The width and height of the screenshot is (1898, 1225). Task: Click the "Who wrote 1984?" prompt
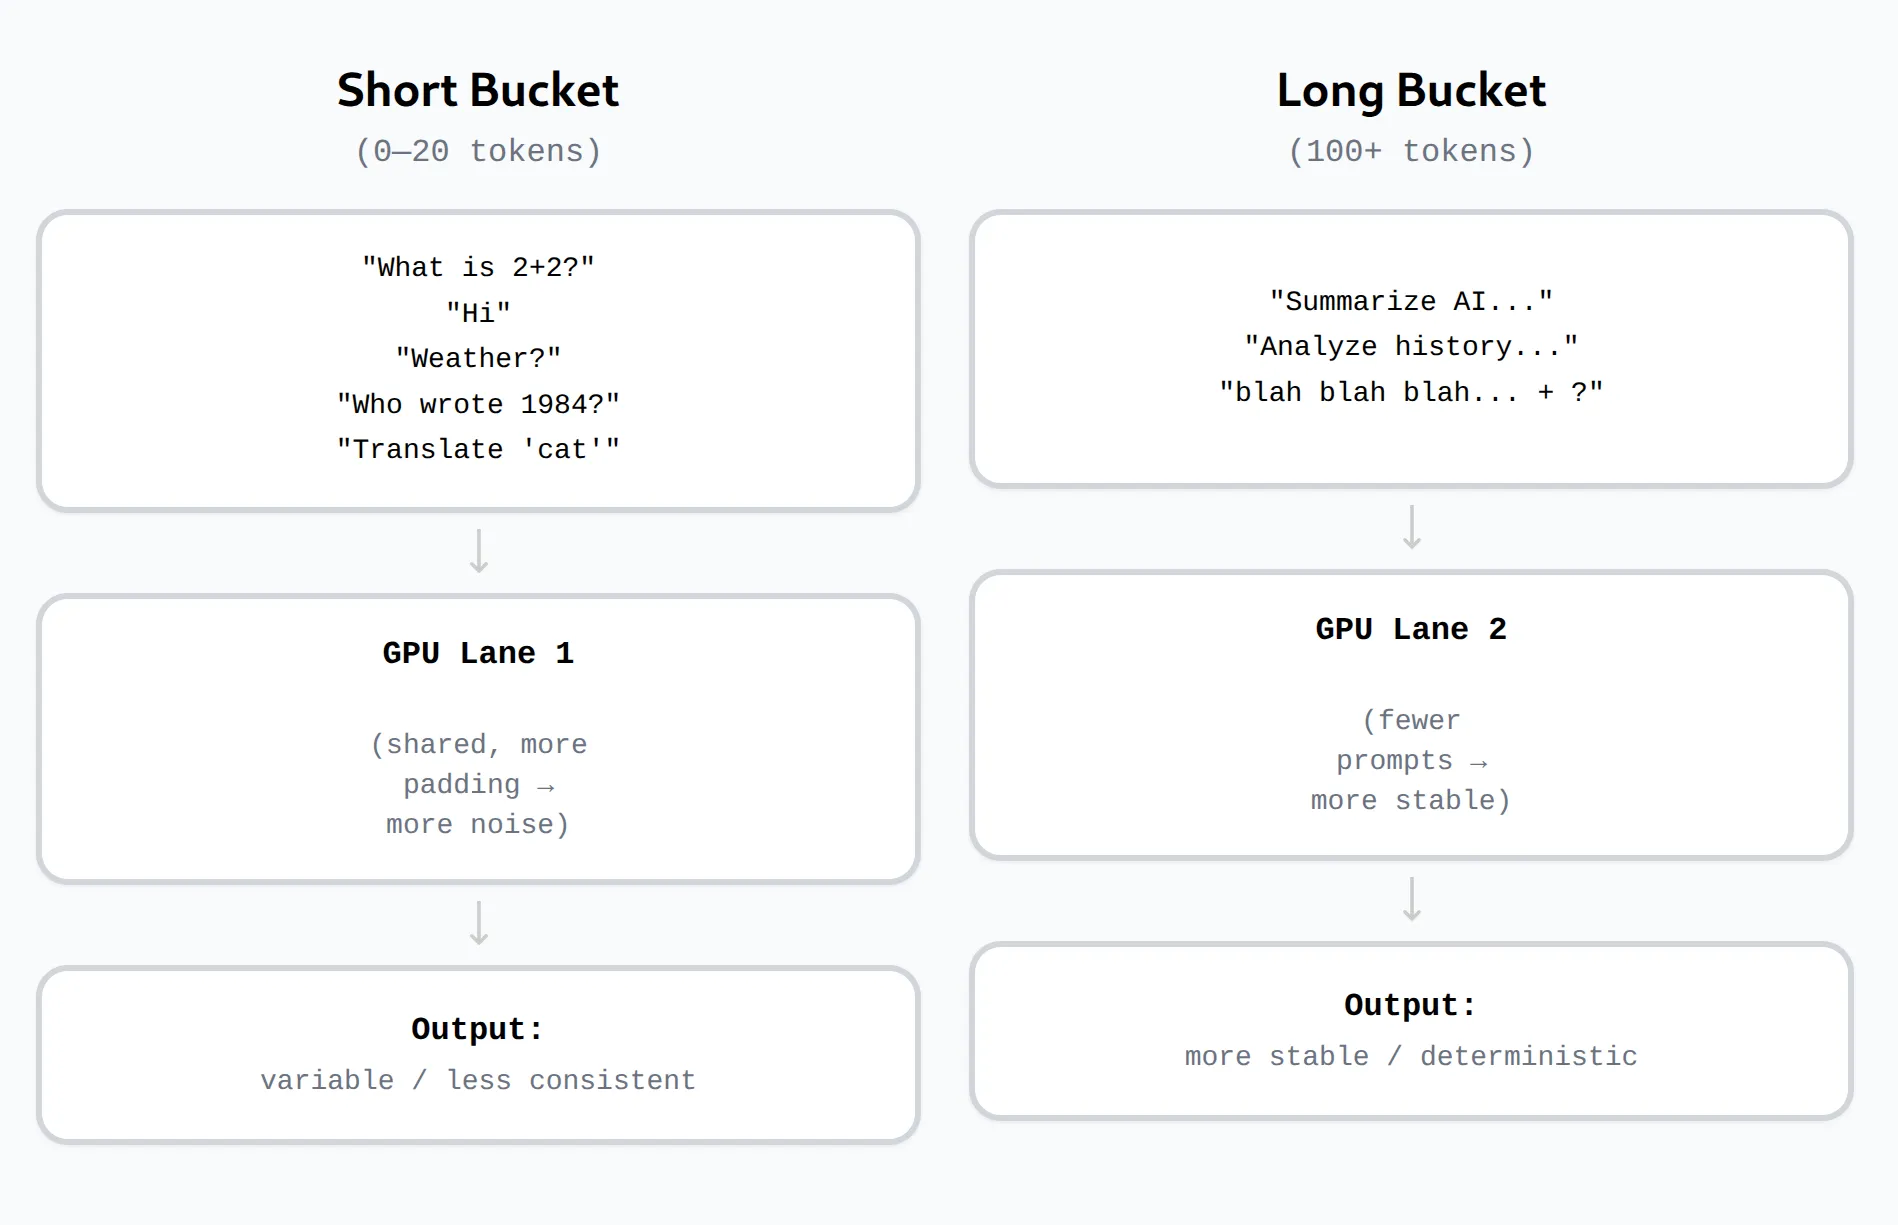pos(477,404)
